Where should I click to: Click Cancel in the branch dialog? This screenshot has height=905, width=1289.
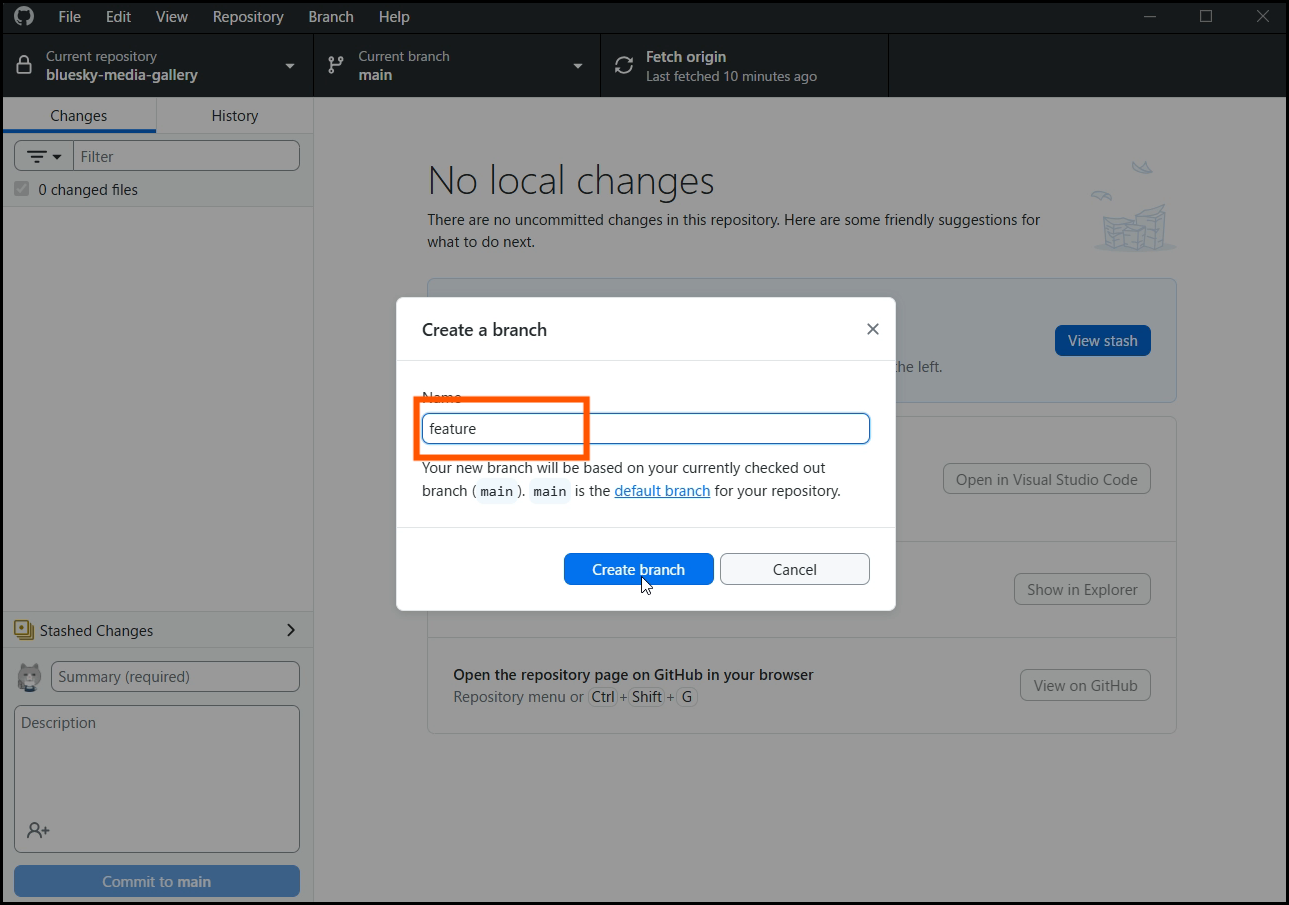795,569
